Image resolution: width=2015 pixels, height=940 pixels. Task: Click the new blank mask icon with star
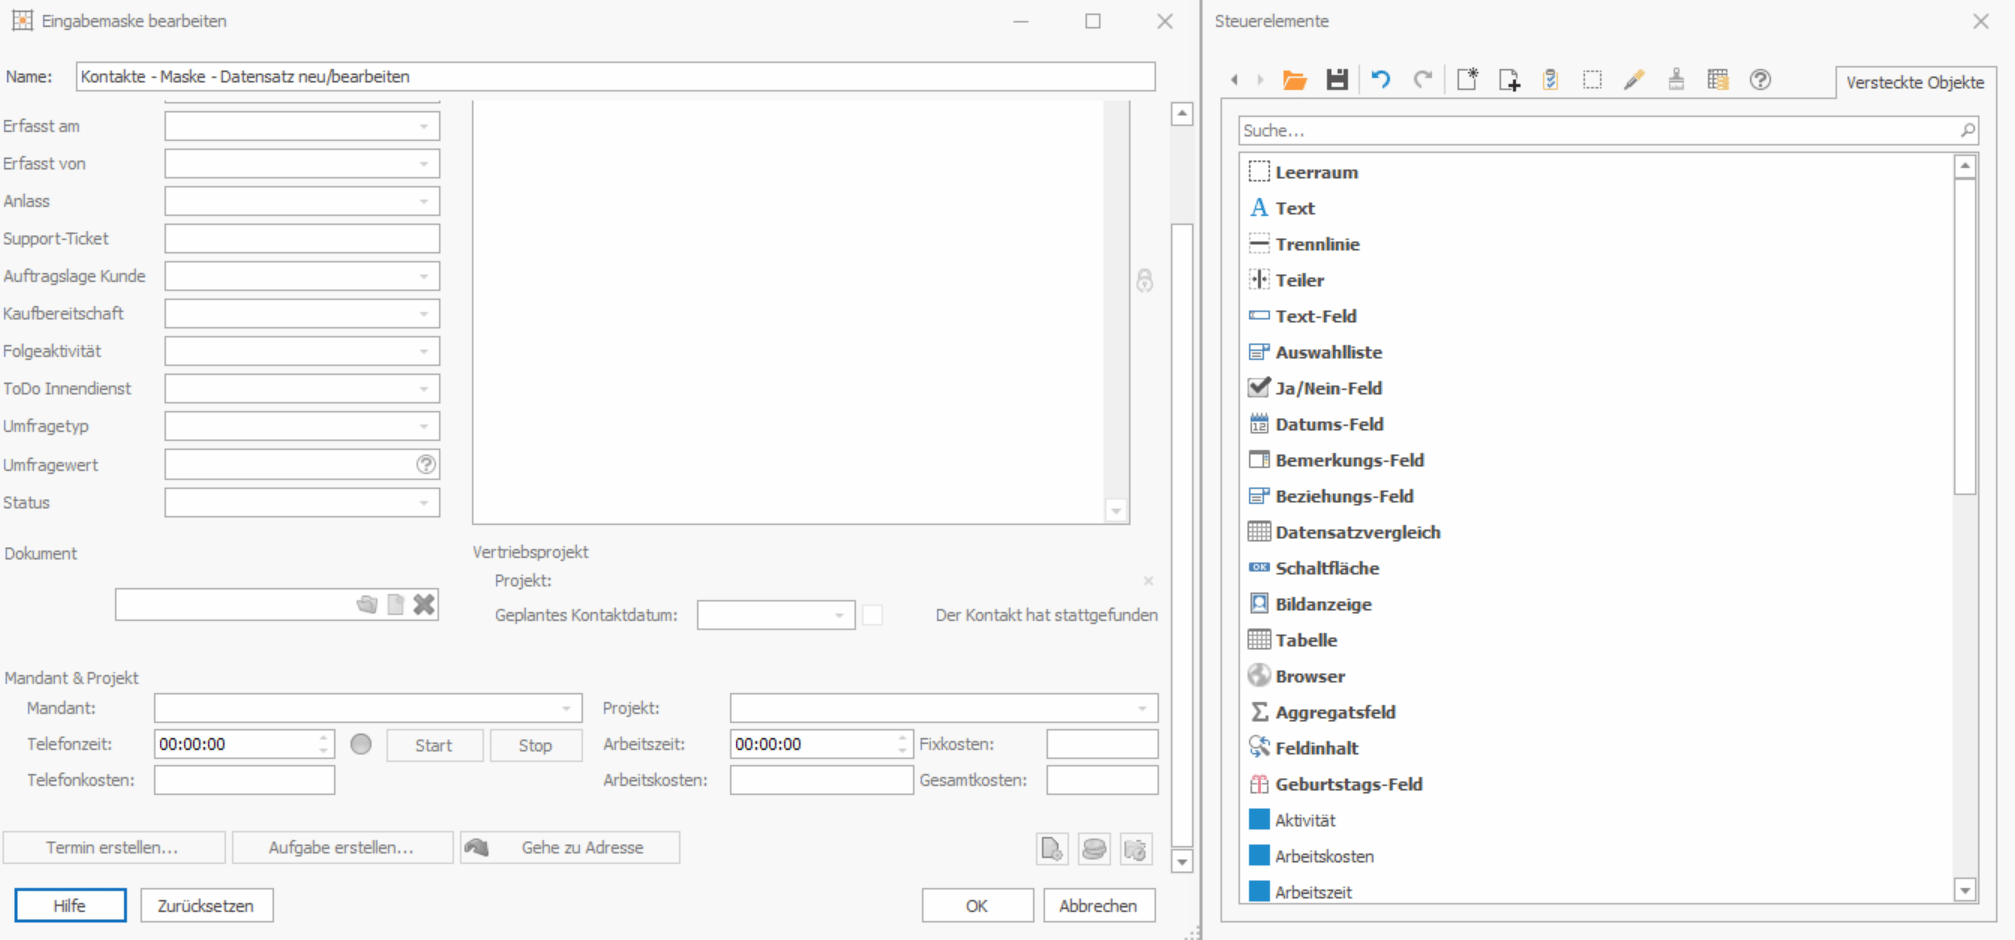click(x=1467, y=80)
